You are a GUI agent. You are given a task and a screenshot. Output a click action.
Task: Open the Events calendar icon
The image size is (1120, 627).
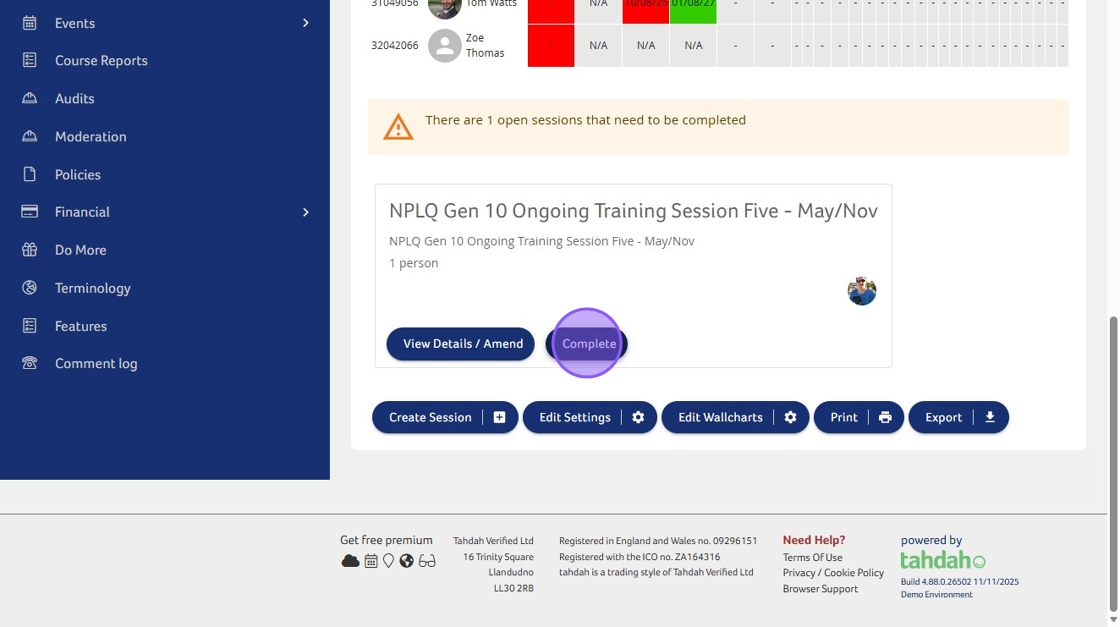29,23
